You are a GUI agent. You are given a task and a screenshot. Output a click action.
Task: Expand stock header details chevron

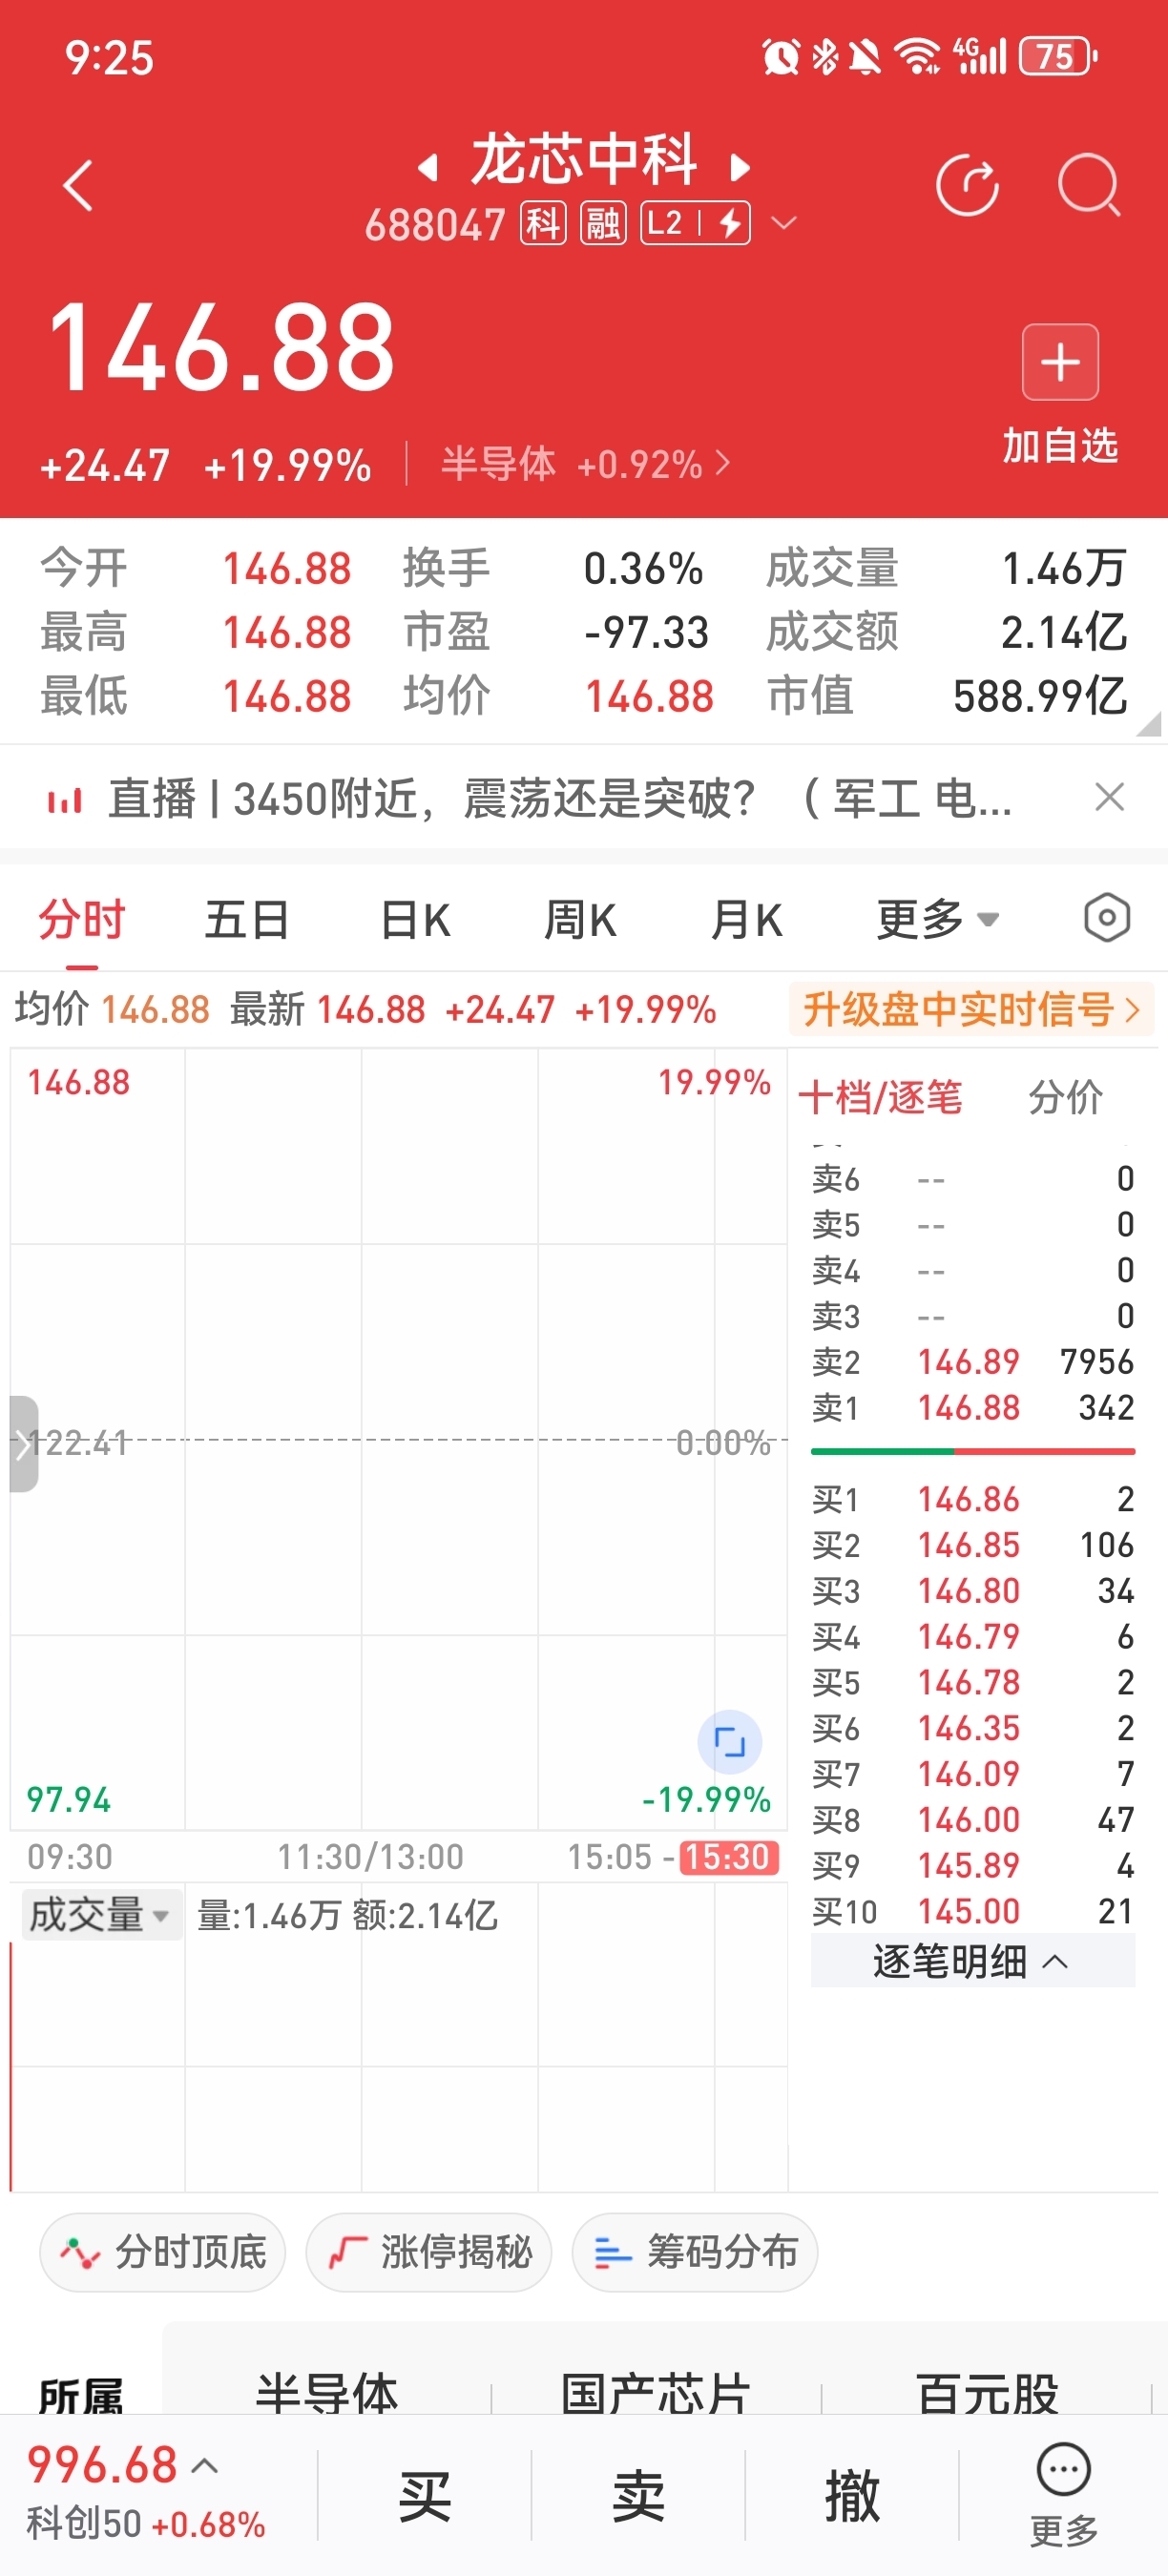tap(785, 223)
